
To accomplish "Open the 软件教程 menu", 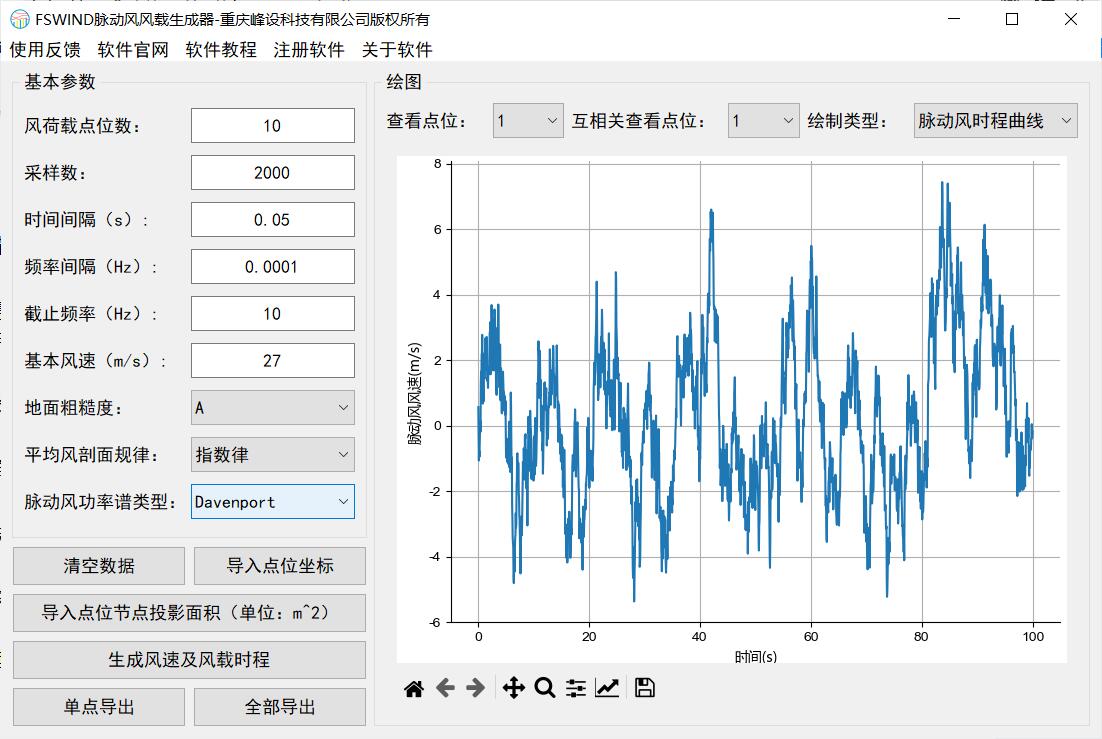I will pos(221,50).
